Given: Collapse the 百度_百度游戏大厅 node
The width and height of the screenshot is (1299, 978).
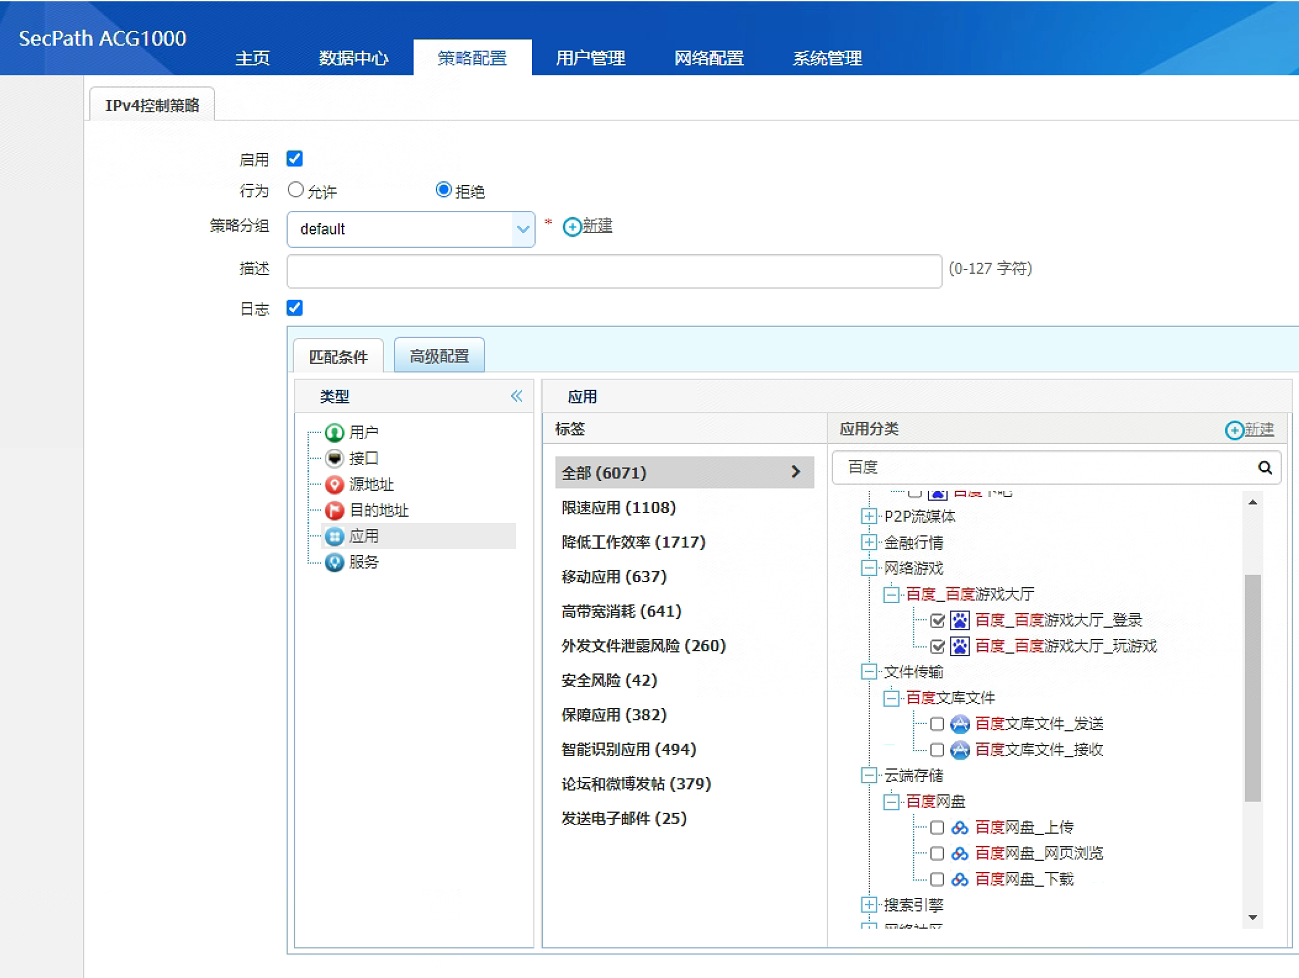Looking at the screenshot, I should [x=891, y=594].
